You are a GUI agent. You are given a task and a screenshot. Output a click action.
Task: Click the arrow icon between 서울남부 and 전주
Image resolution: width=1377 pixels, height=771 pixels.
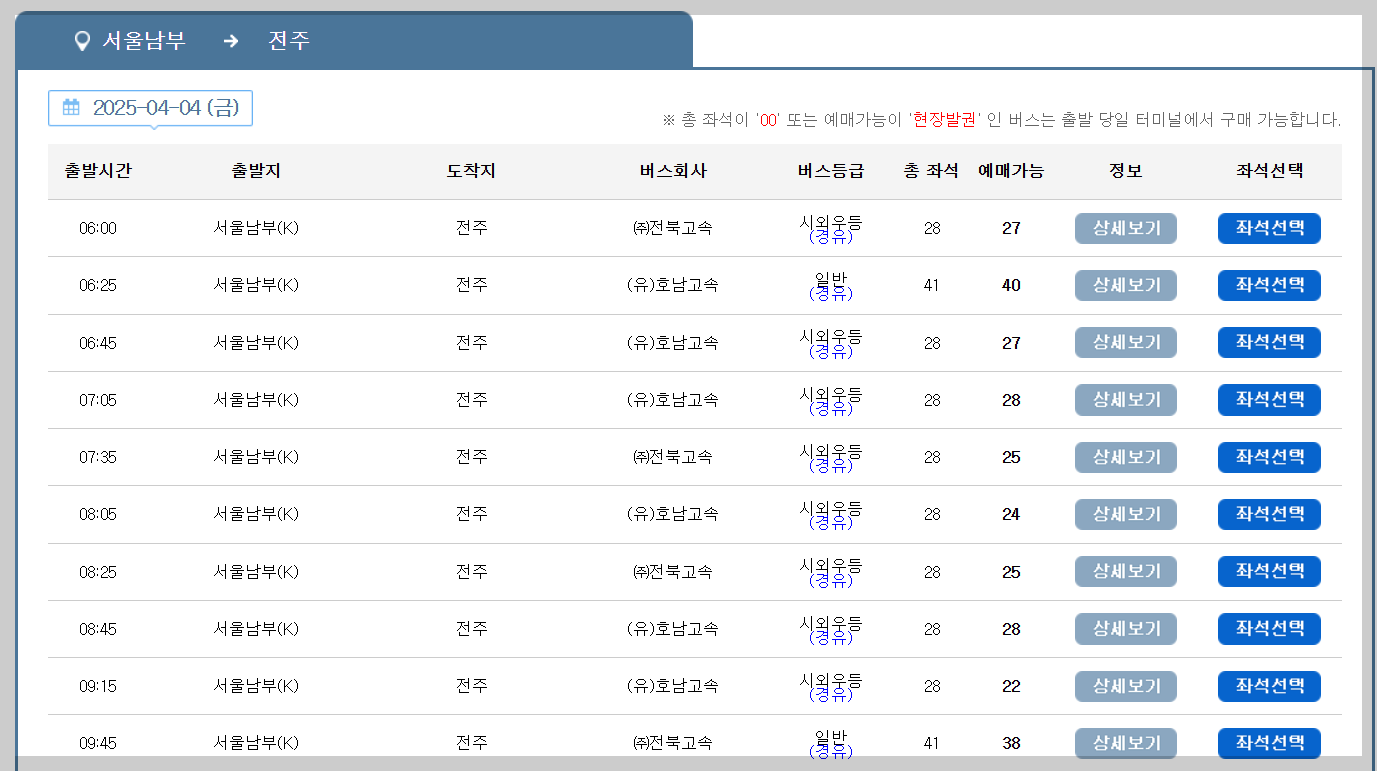(x=231, y=41)
